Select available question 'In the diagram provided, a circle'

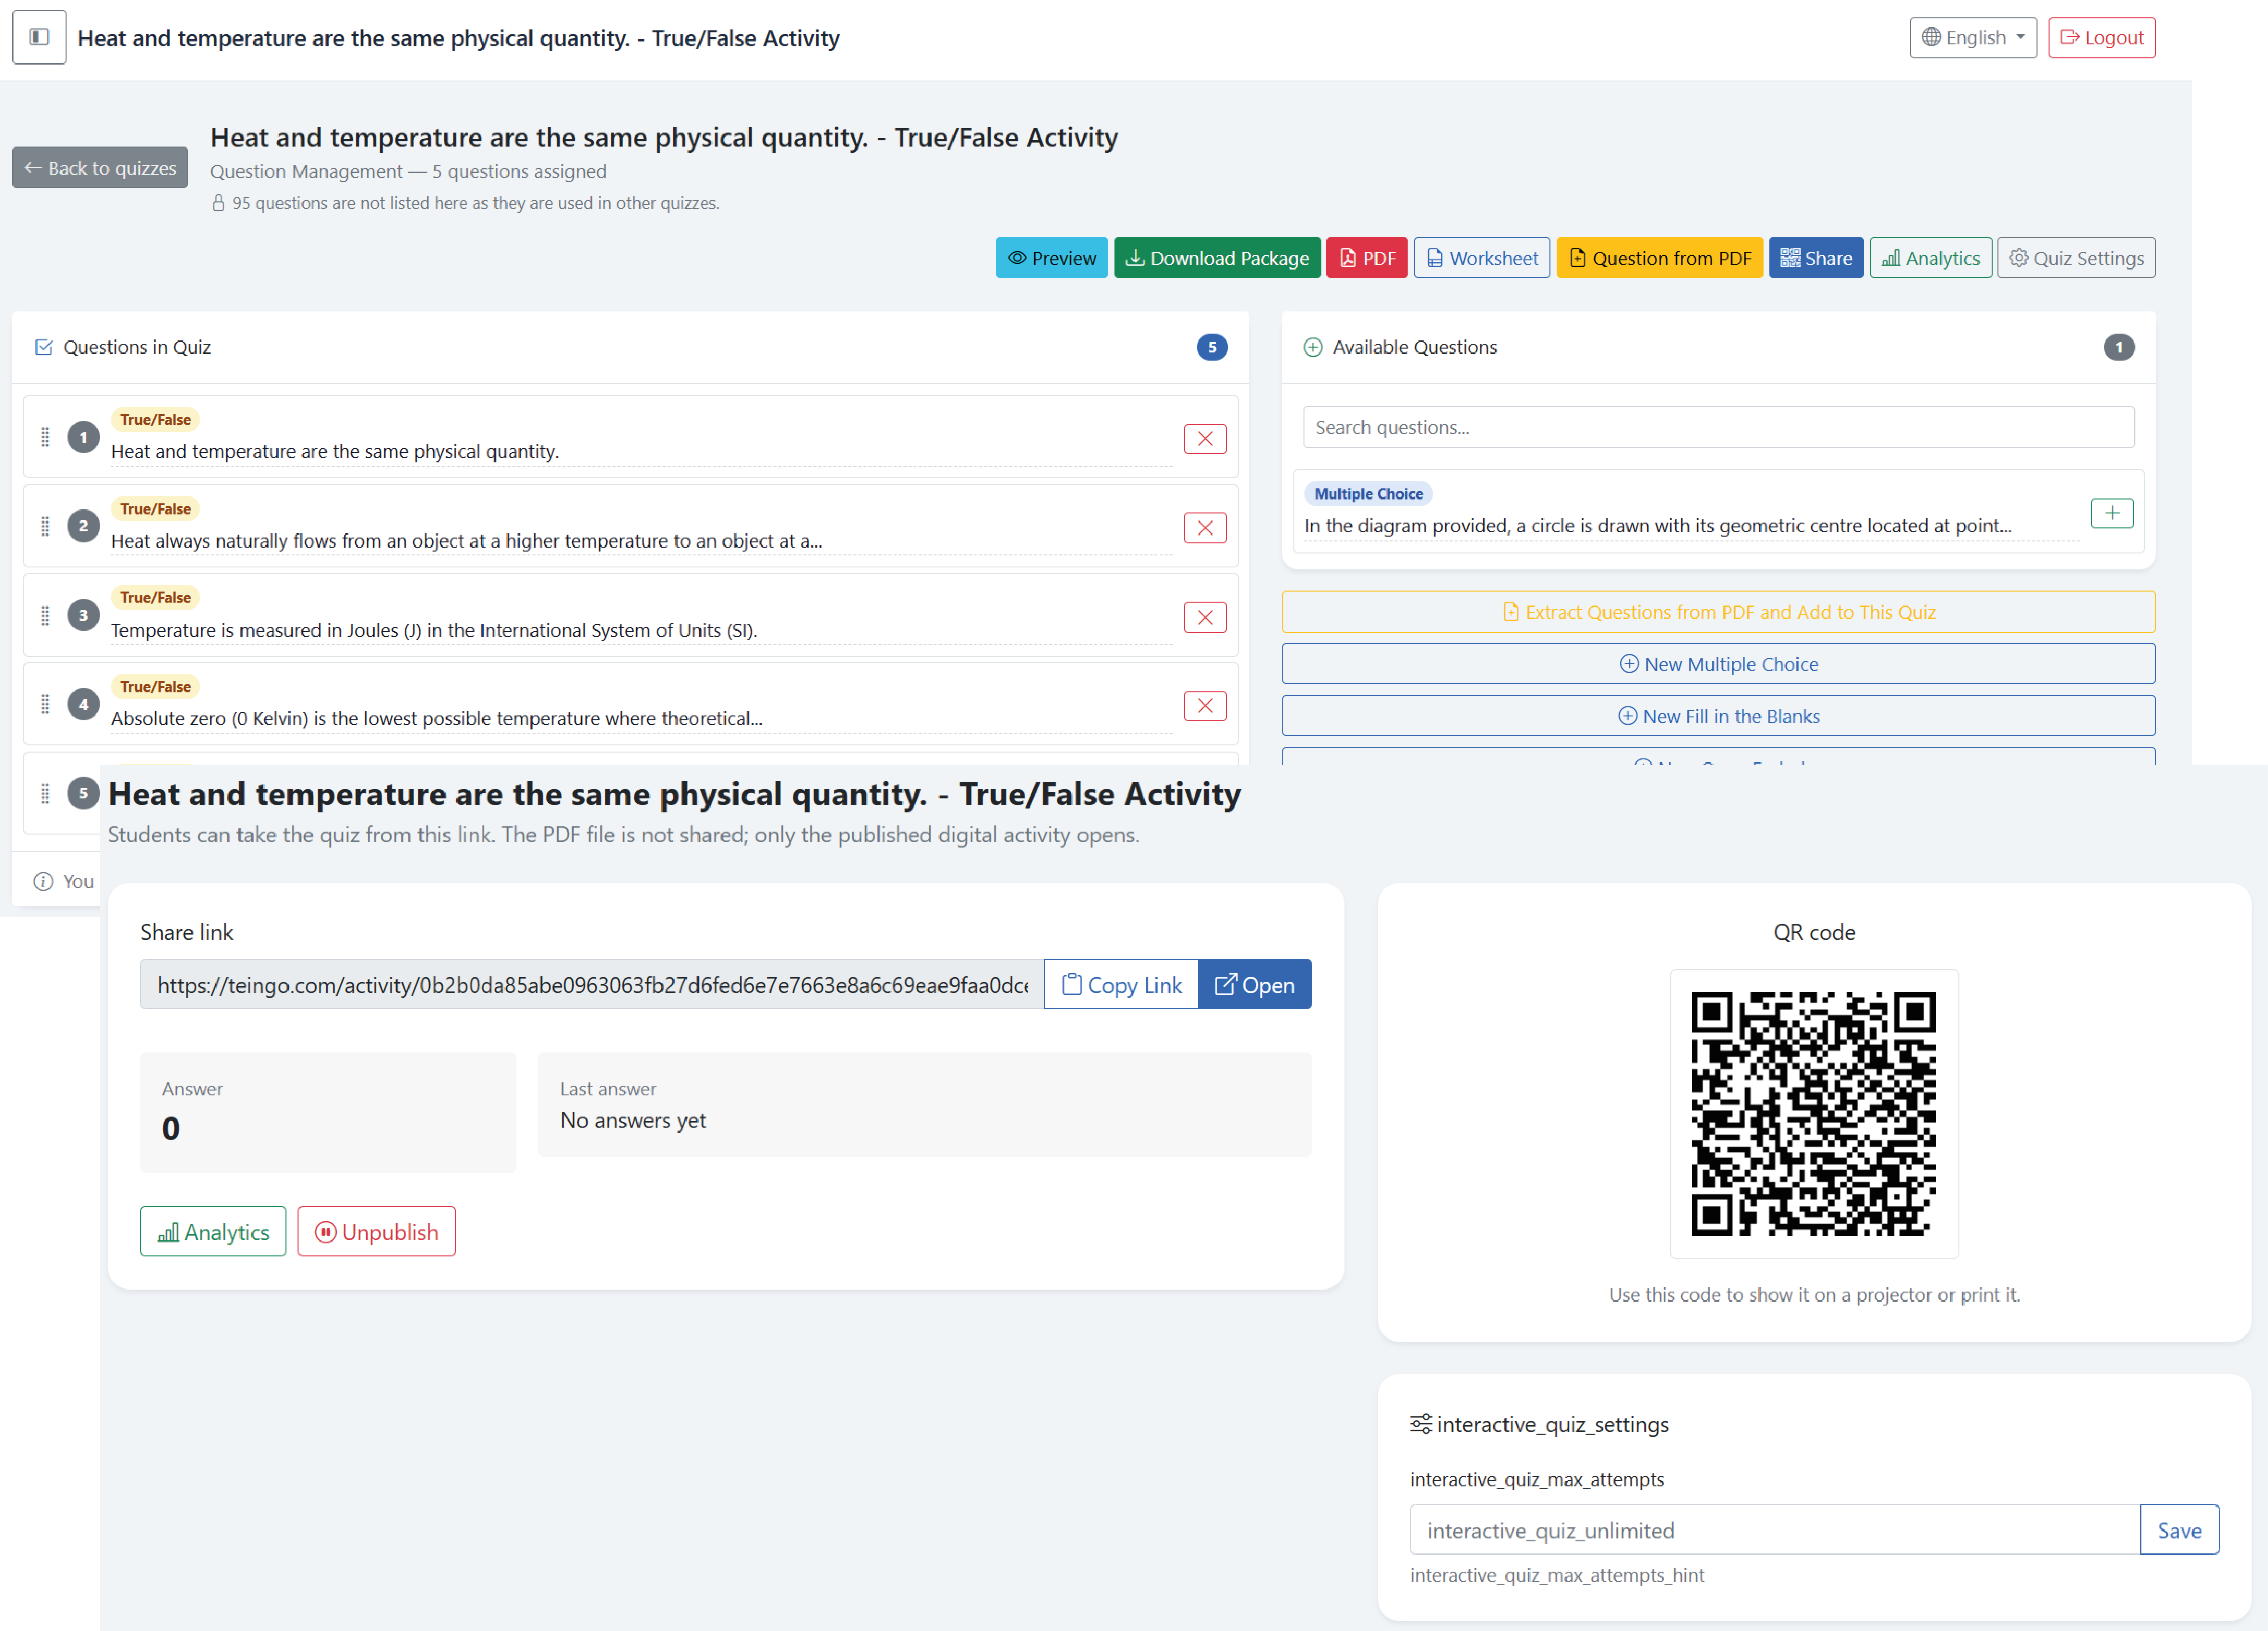tap(1657, 526)
